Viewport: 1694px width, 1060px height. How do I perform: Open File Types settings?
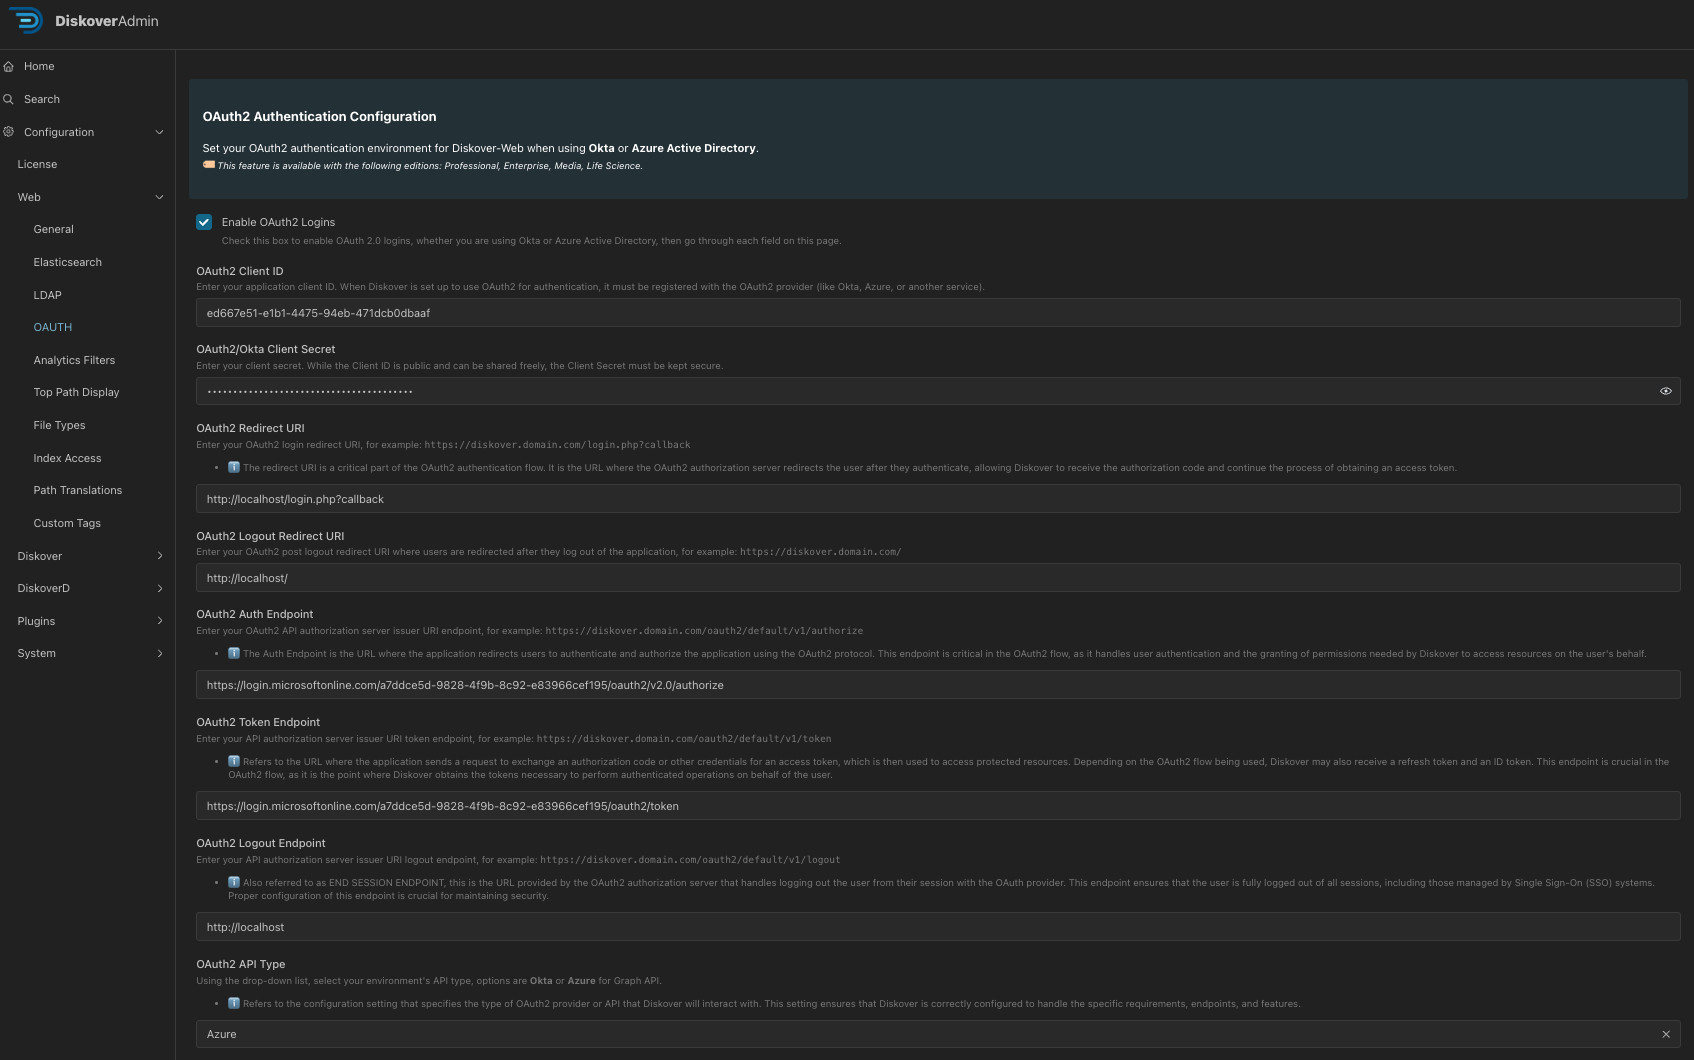(x=59, y=425)
